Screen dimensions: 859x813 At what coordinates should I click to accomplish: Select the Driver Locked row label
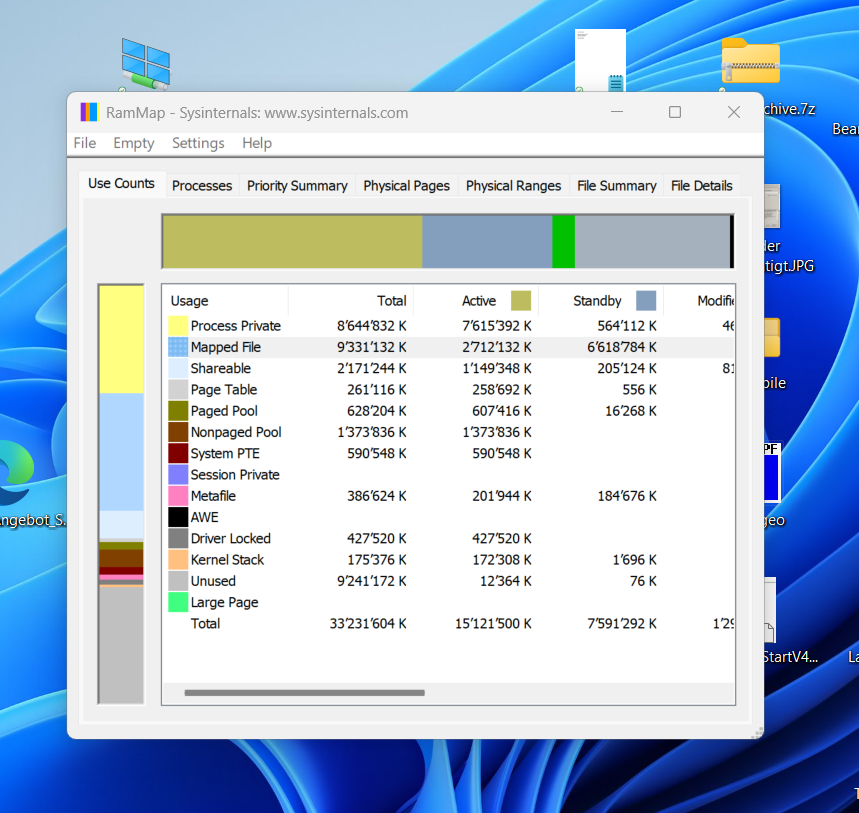(231, 539)
